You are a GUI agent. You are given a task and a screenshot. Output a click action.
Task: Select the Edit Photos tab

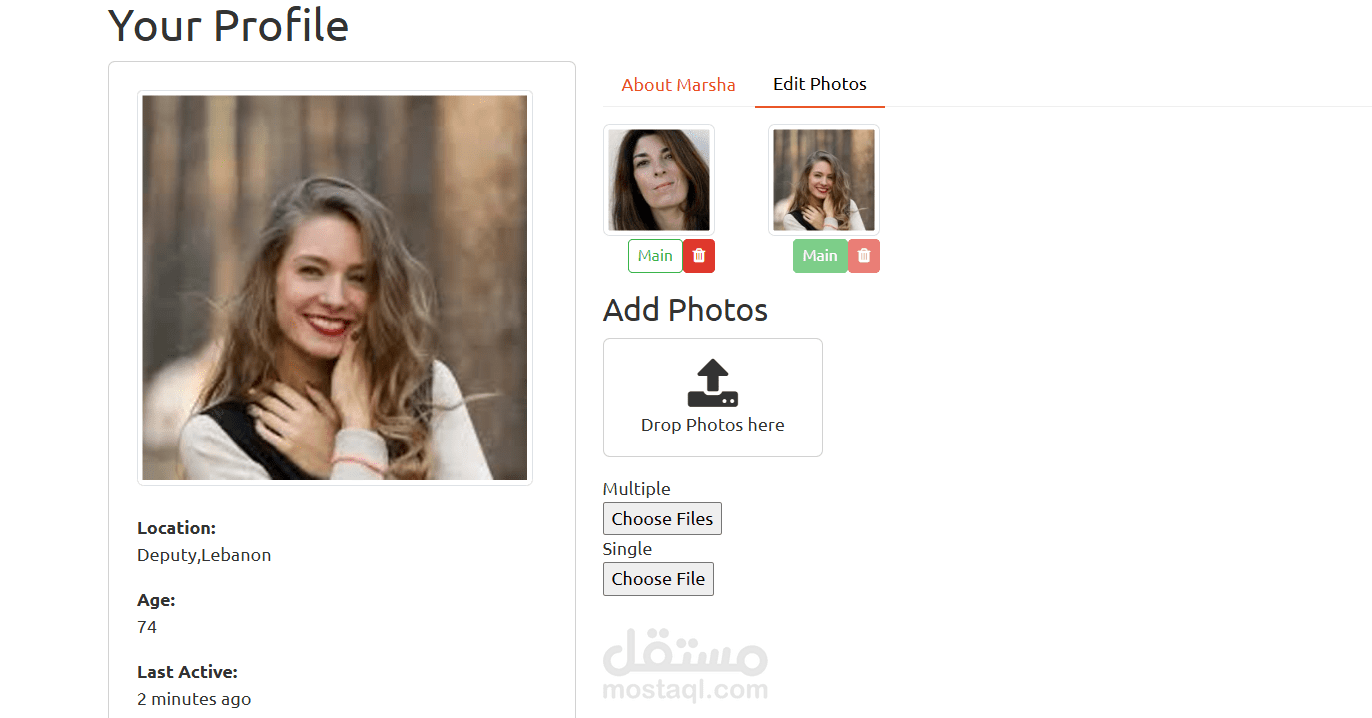click(820, 84)
